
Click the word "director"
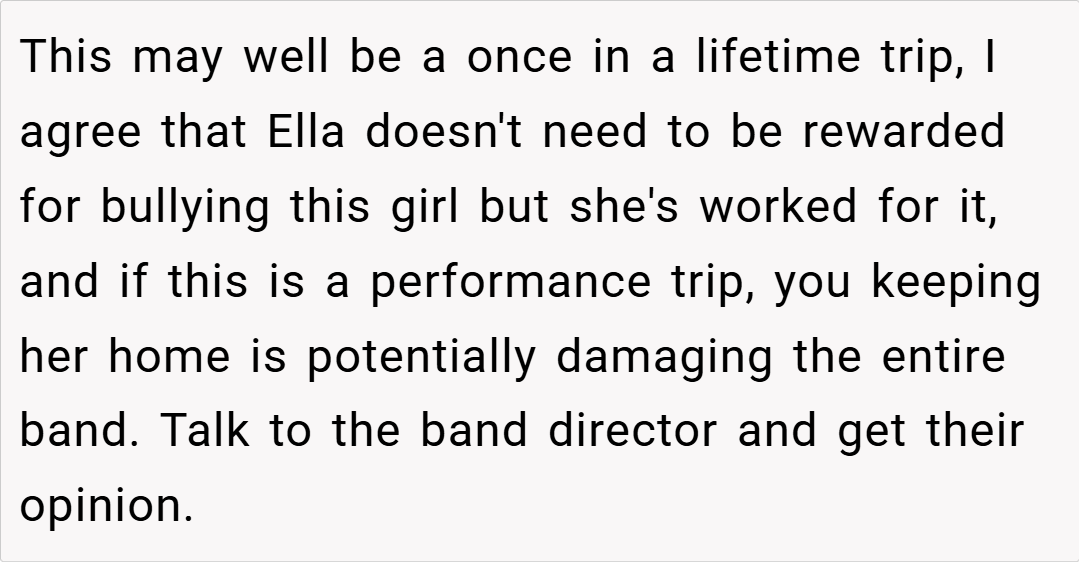[x=633, y=431]
